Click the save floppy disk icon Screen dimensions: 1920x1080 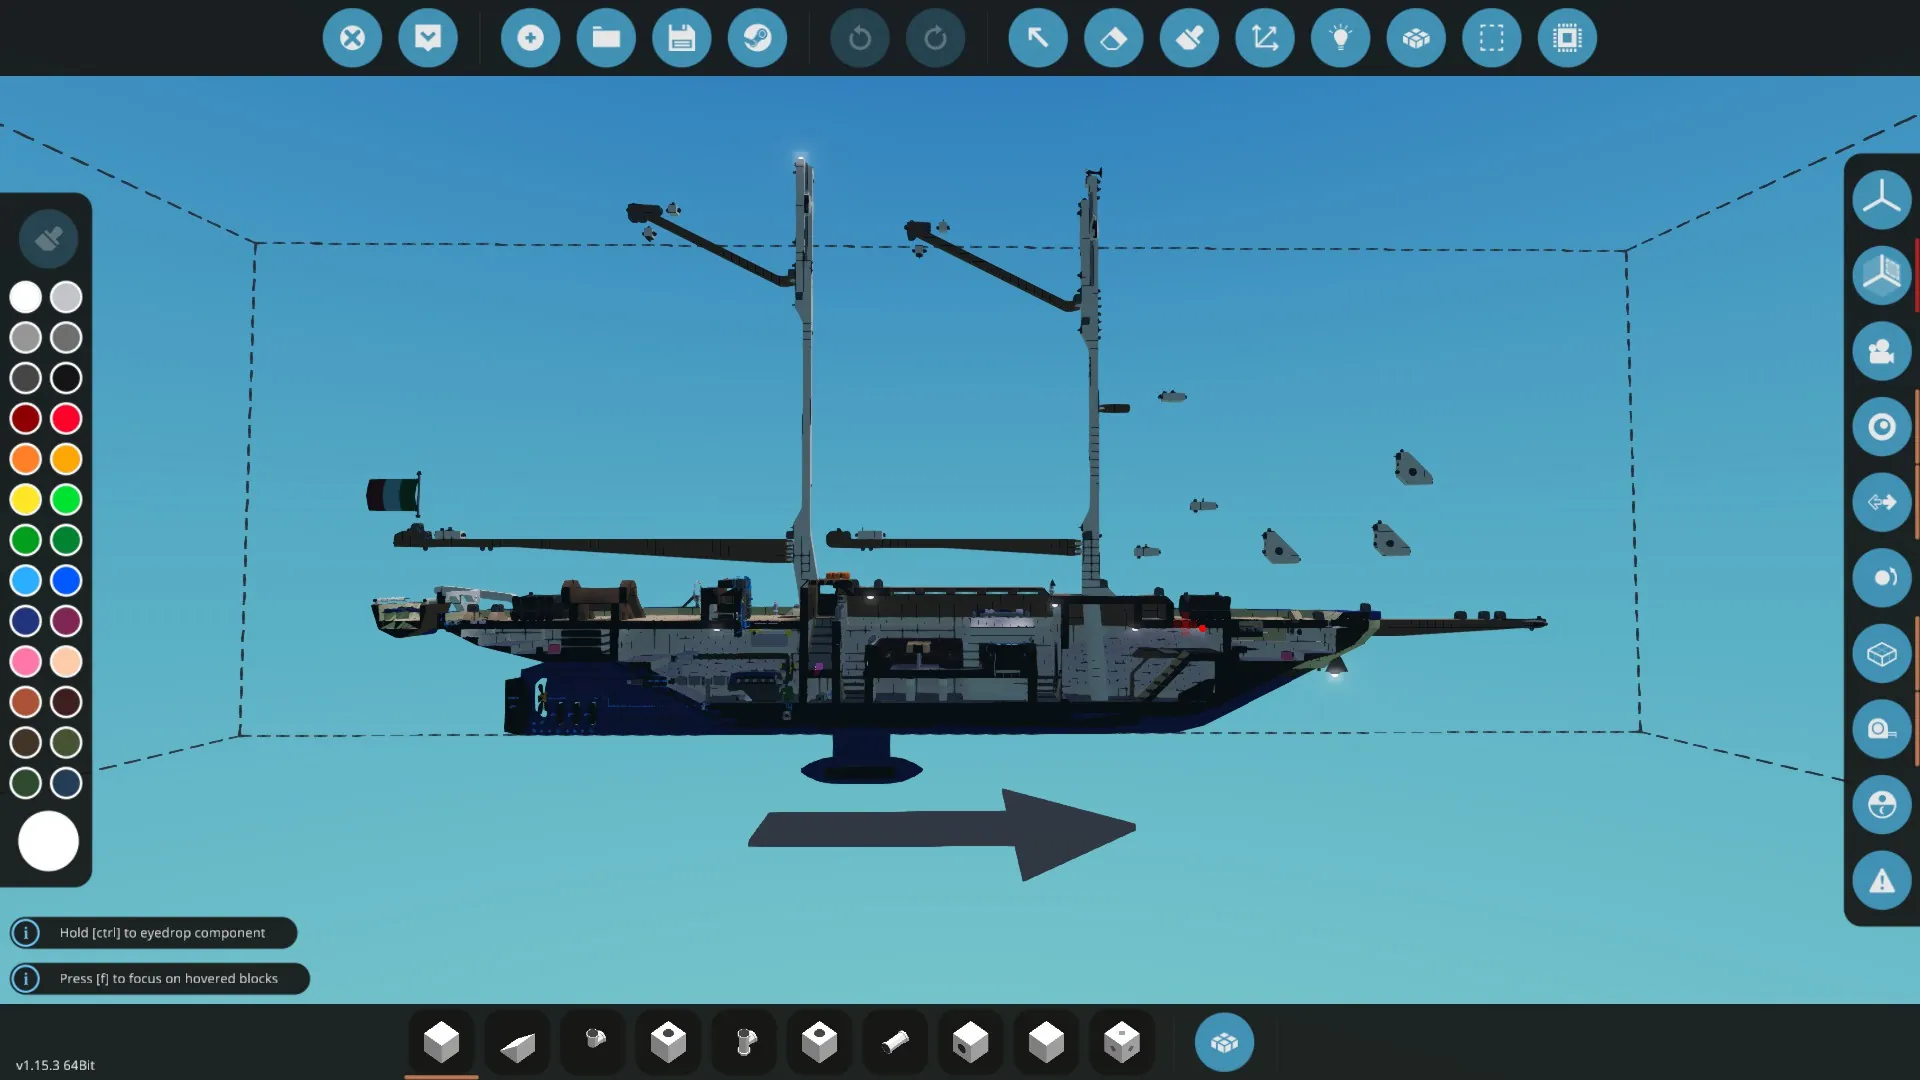pyautogui.click(x=681, y=38)
